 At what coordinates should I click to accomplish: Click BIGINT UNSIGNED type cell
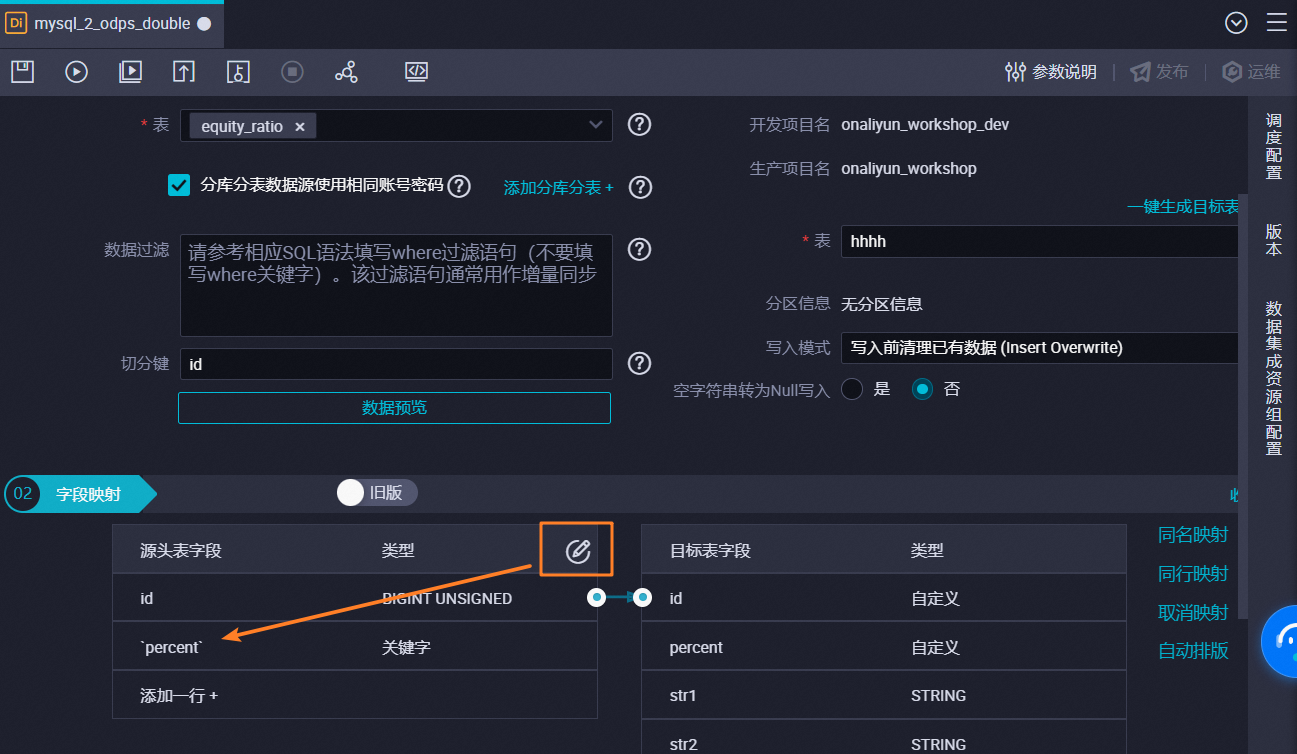click(x=447, y=598)
